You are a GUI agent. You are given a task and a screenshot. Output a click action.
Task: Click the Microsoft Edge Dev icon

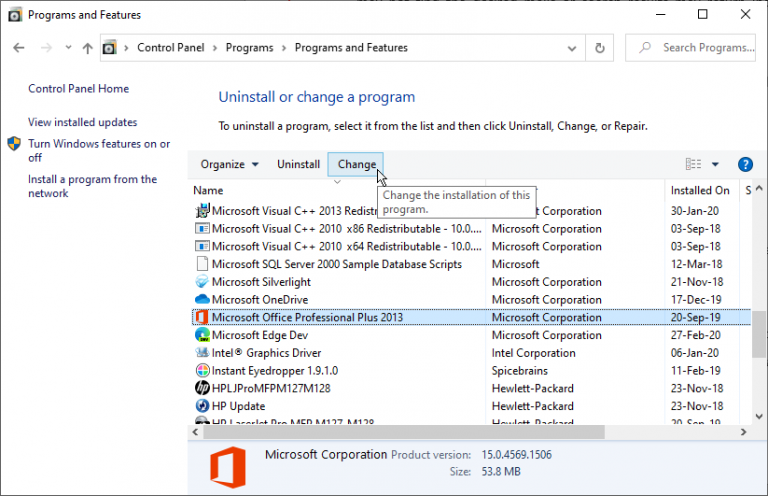[x=202, y=335]
